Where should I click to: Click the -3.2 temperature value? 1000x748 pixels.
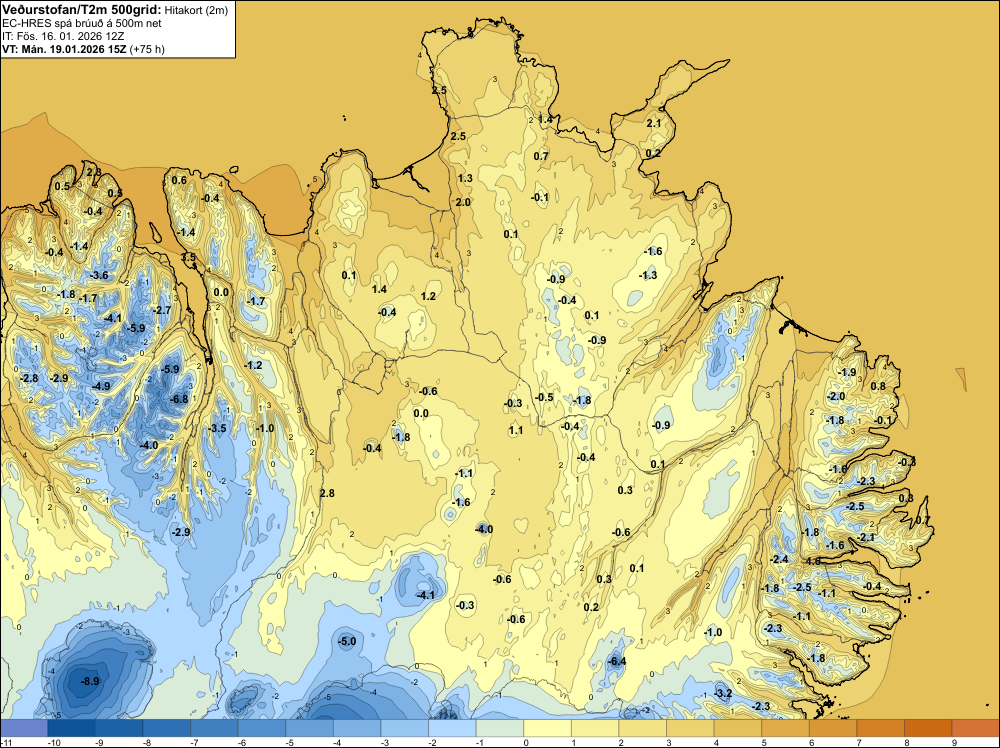(723, 693)
